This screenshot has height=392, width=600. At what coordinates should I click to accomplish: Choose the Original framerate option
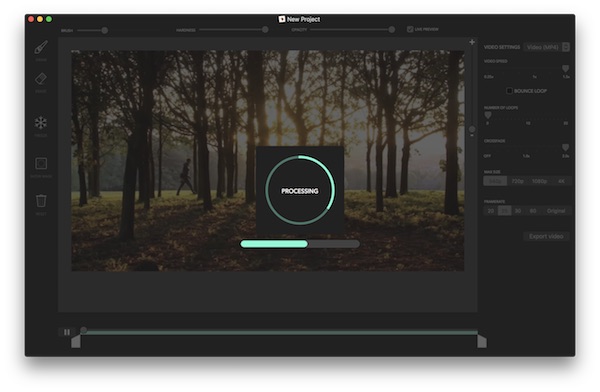coord(556,211)
